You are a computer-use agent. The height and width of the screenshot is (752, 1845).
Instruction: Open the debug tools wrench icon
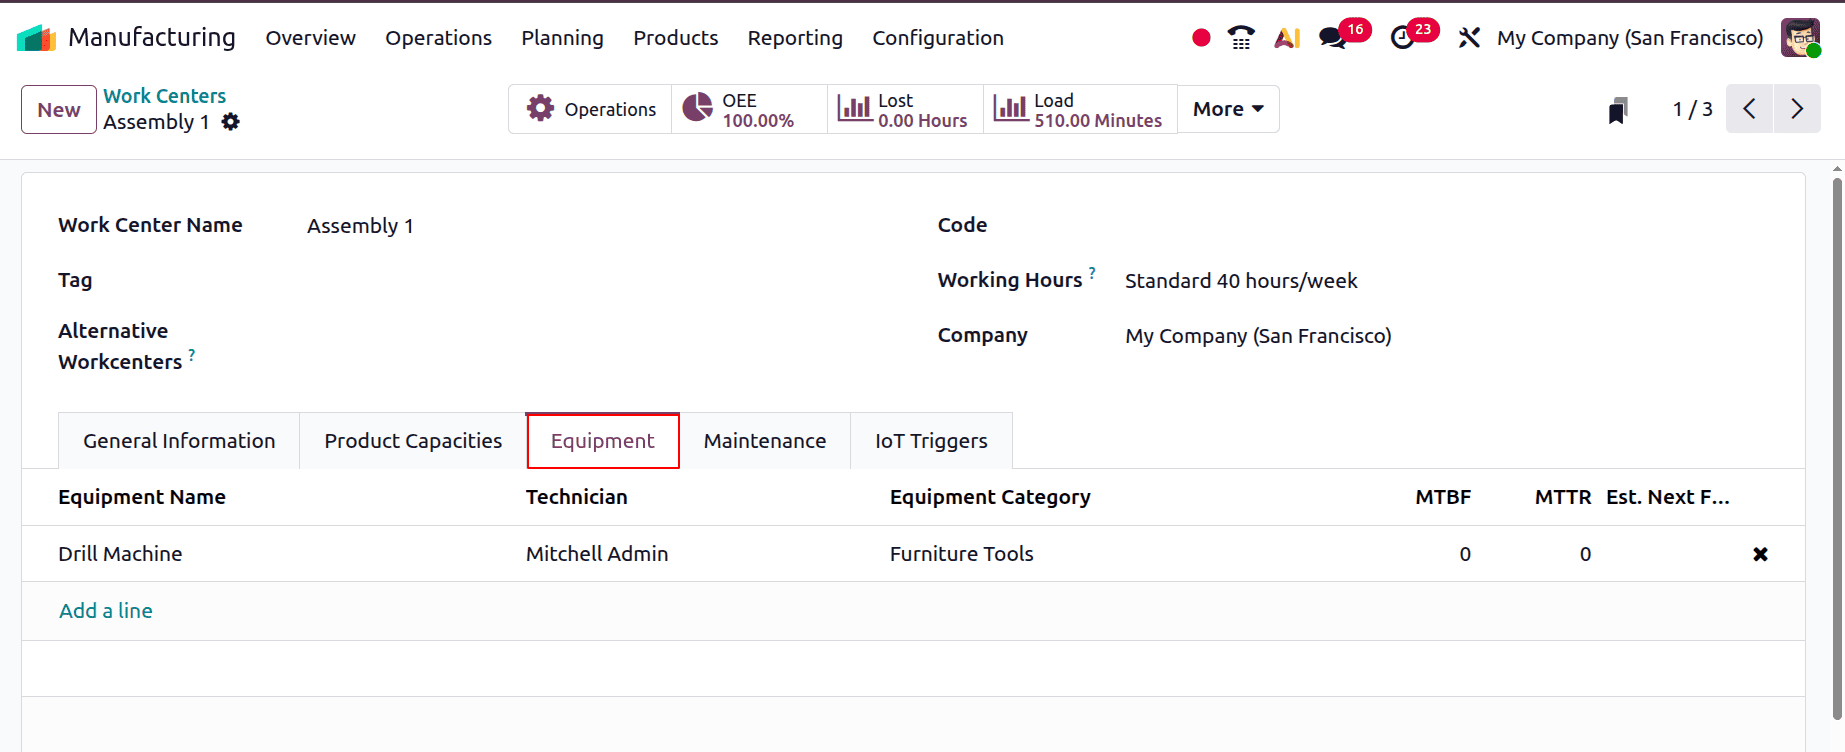pyautogui.click(x=1469, y=38)
